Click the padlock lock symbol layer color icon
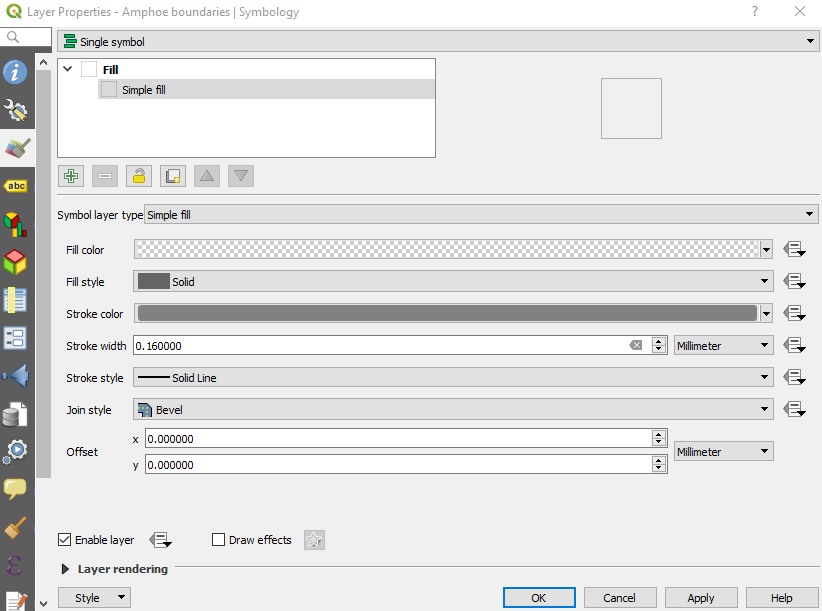 tap(139, 176)
